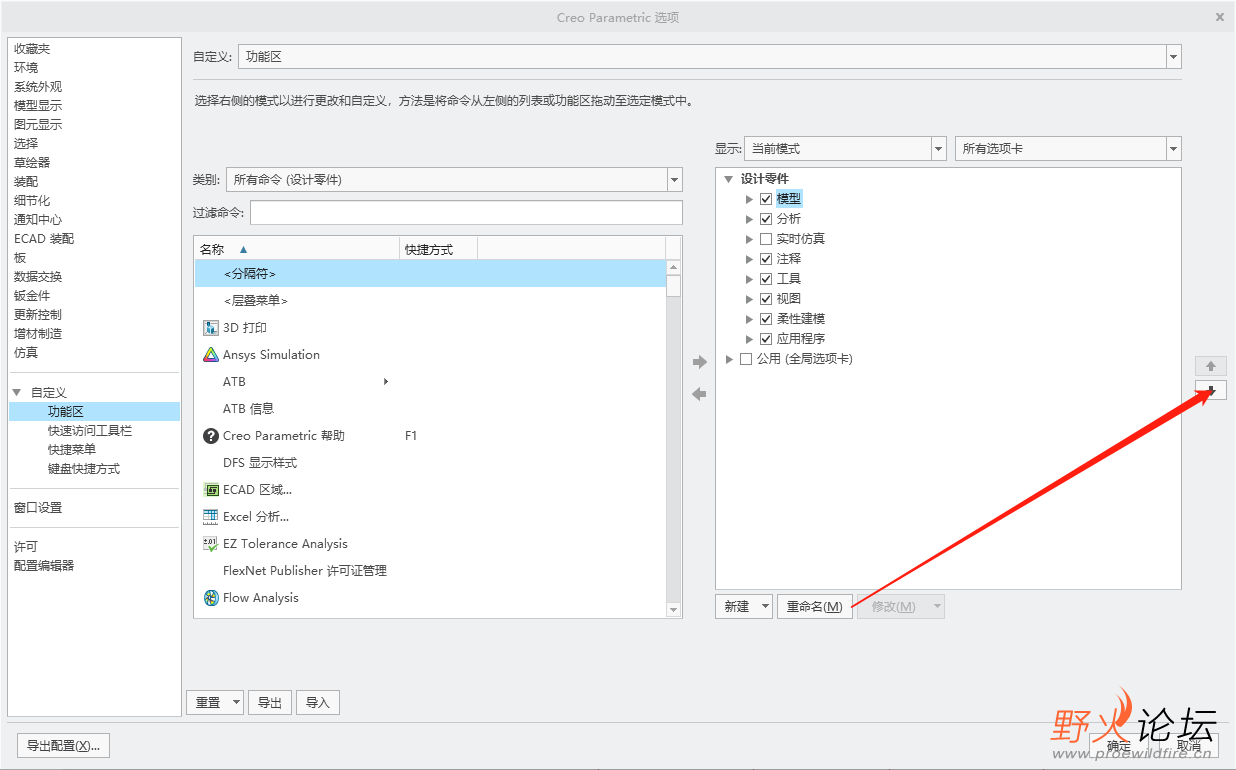Open 配置编辑器 in sidebar
This screenshot has width=1236, height=770.
click(44, 566)
